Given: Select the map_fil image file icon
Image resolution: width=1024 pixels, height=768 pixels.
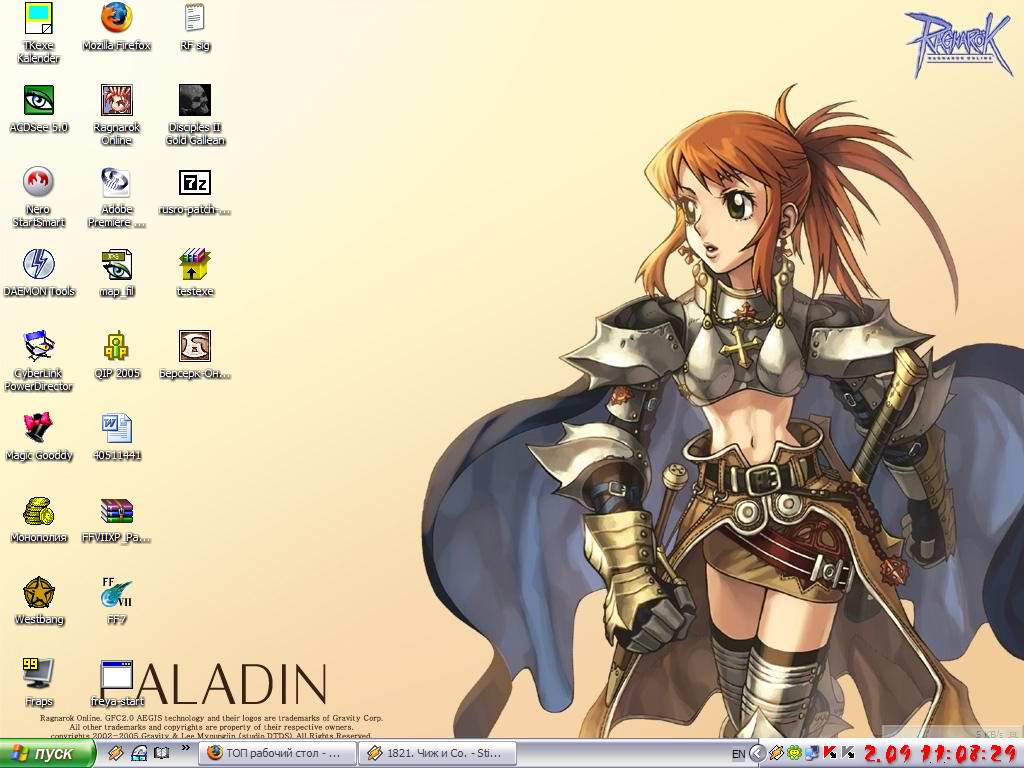Looking at the screenshot, I should pyautogui.click(x=117, y=273).
